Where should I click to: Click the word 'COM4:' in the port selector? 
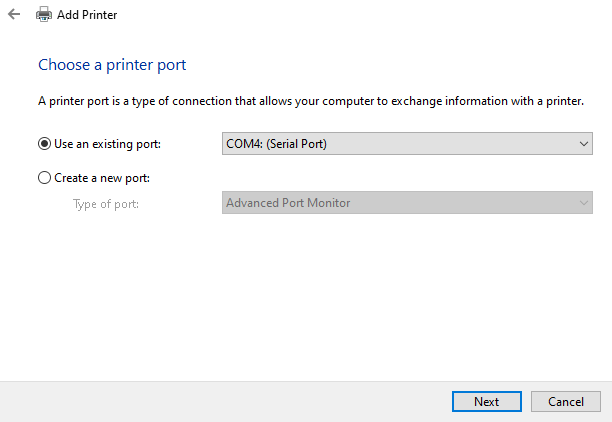(x=243, y=144)
